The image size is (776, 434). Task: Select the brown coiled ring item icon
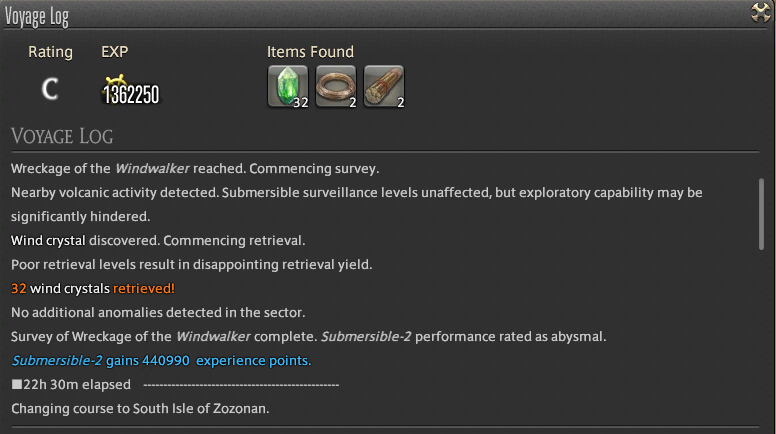[x=336, y=87]
